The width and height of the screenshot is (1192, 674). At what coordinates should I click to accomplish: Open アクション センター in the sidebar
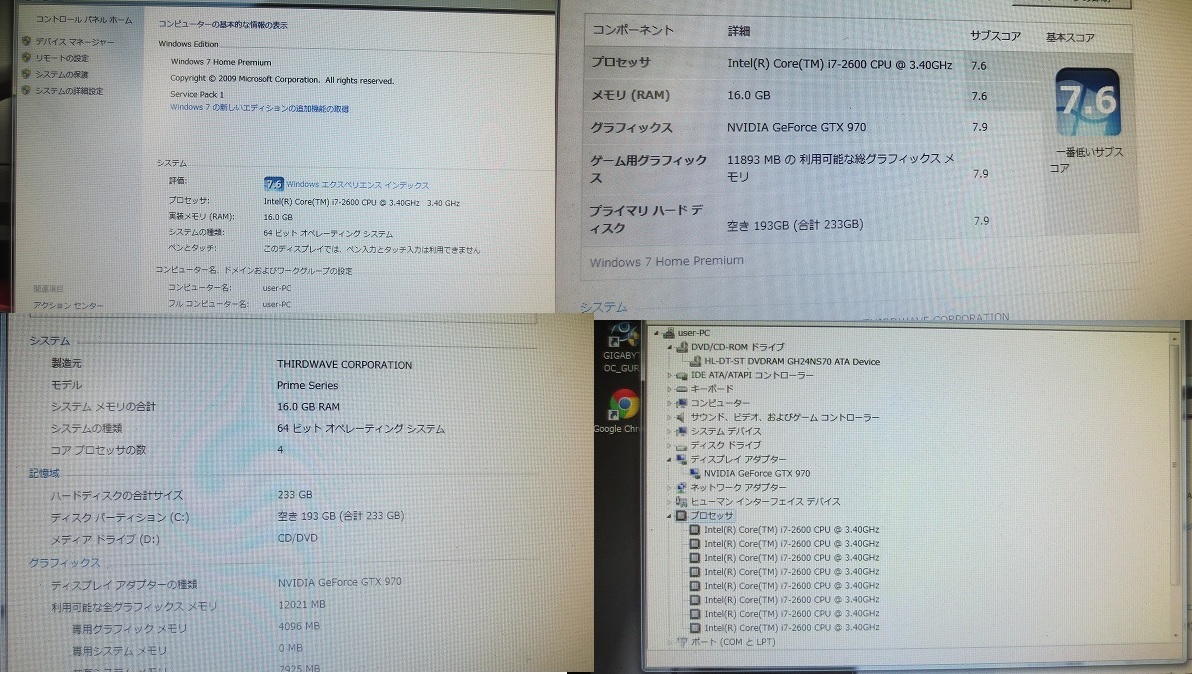point(68,305)
